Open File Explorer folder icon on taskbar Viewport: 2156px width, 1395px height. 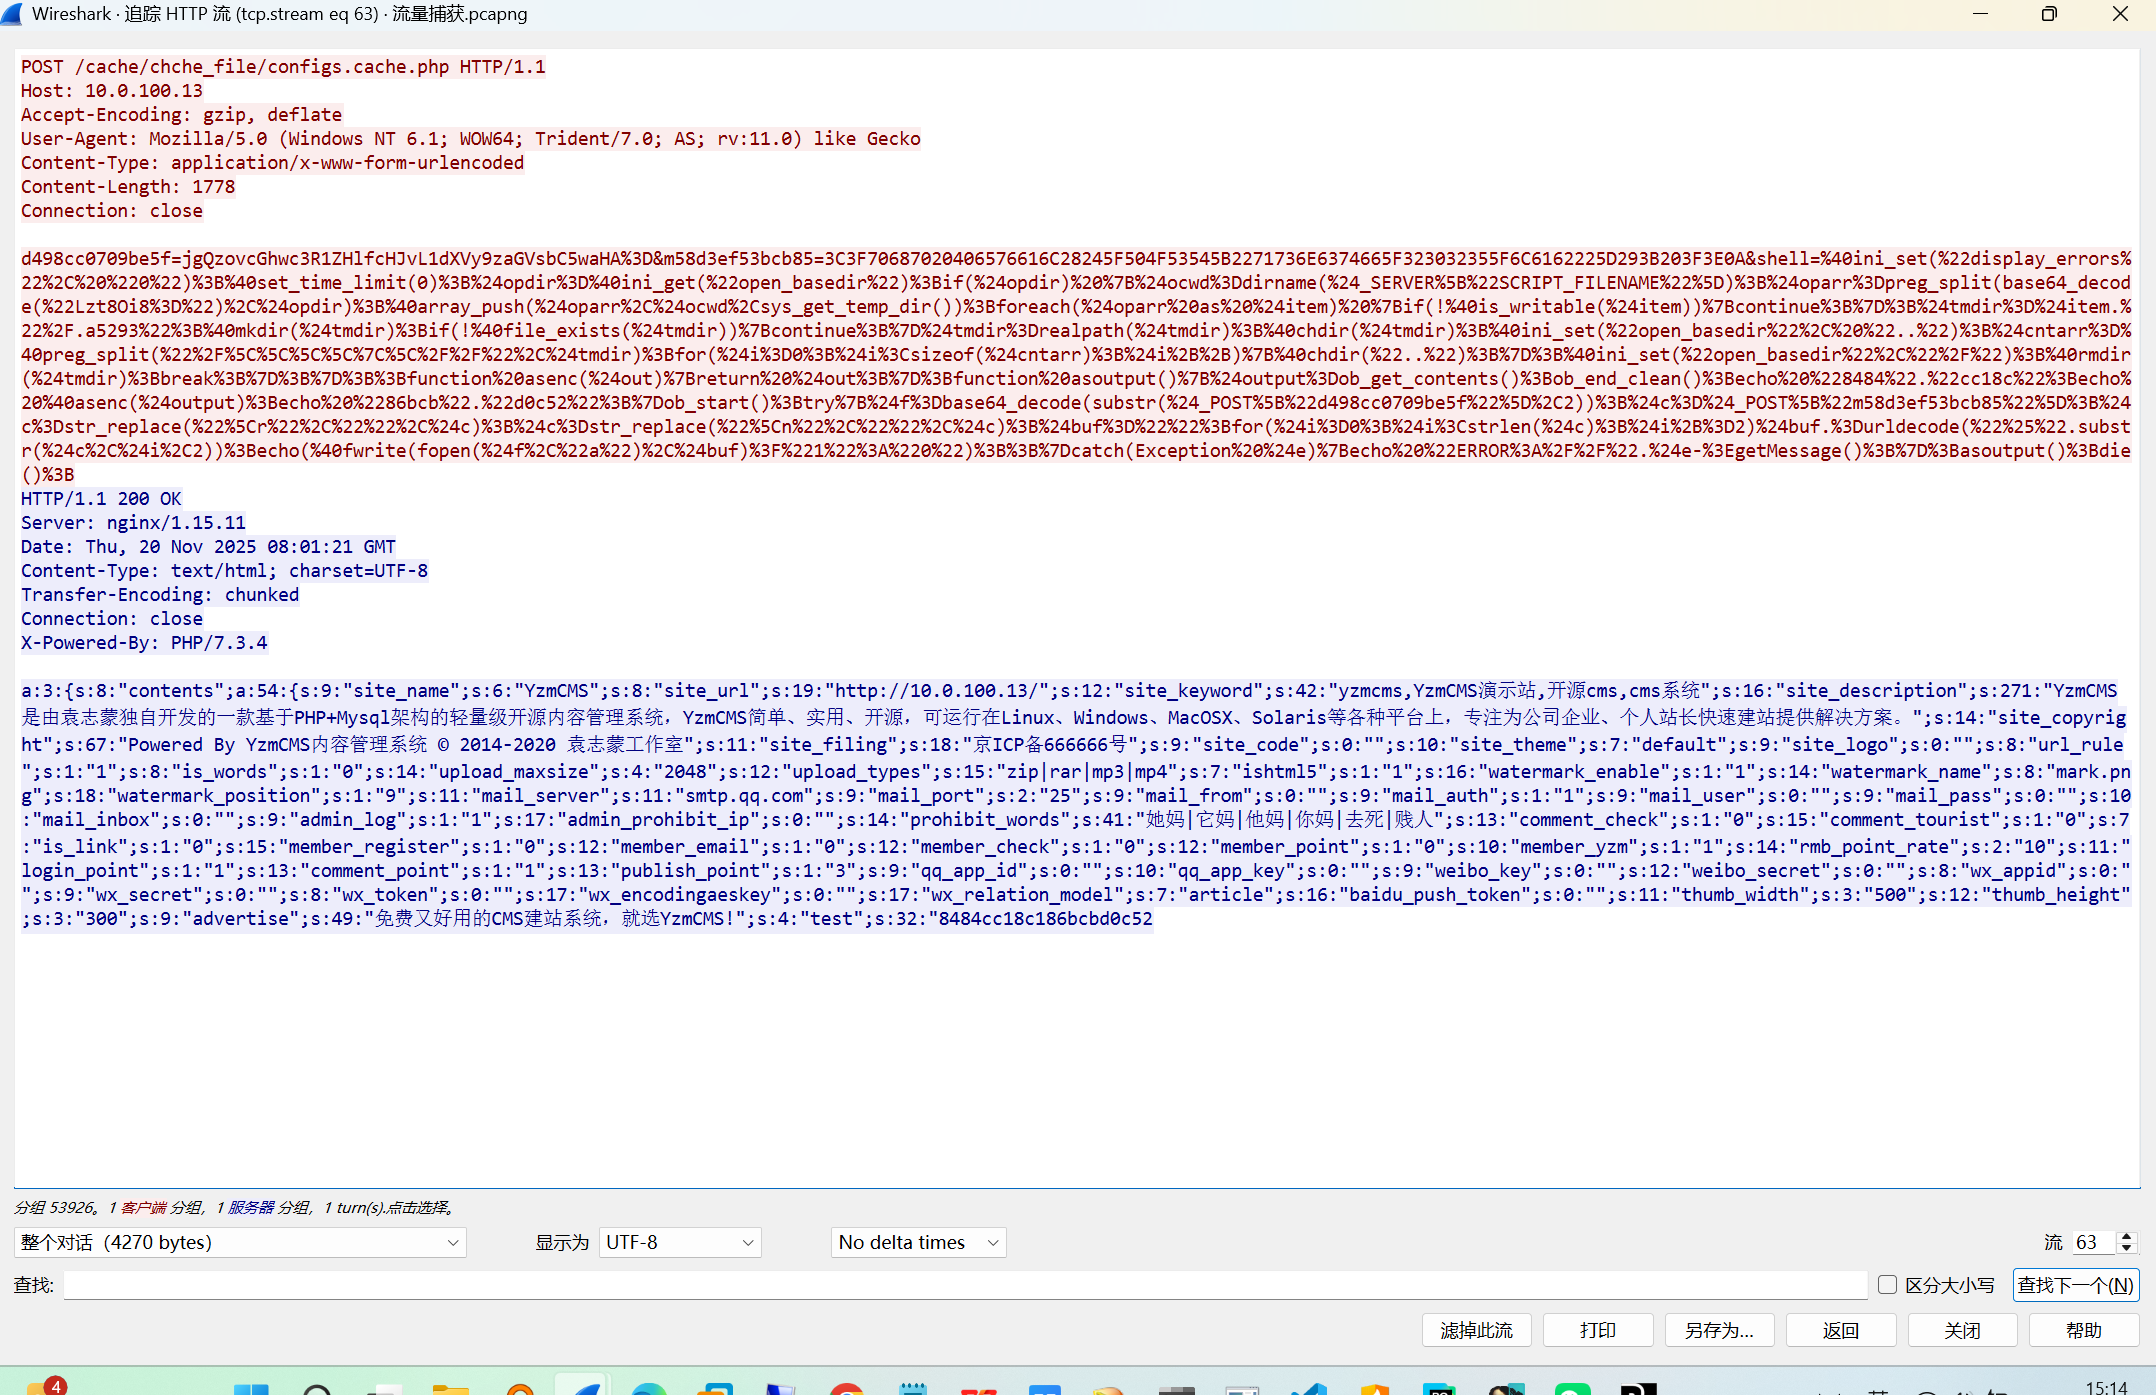tap(450, 1390)
